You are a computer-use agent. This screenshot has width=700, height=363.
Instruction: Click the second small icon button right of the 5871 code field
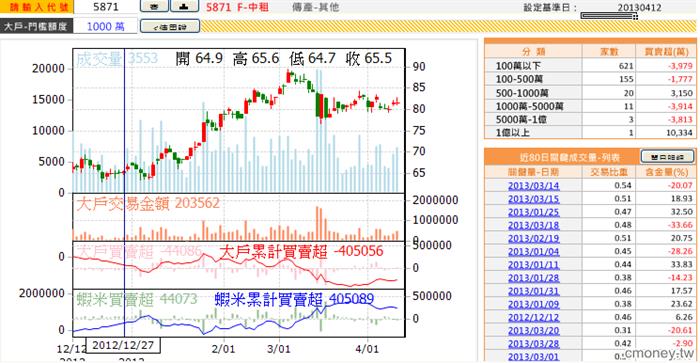185,6
